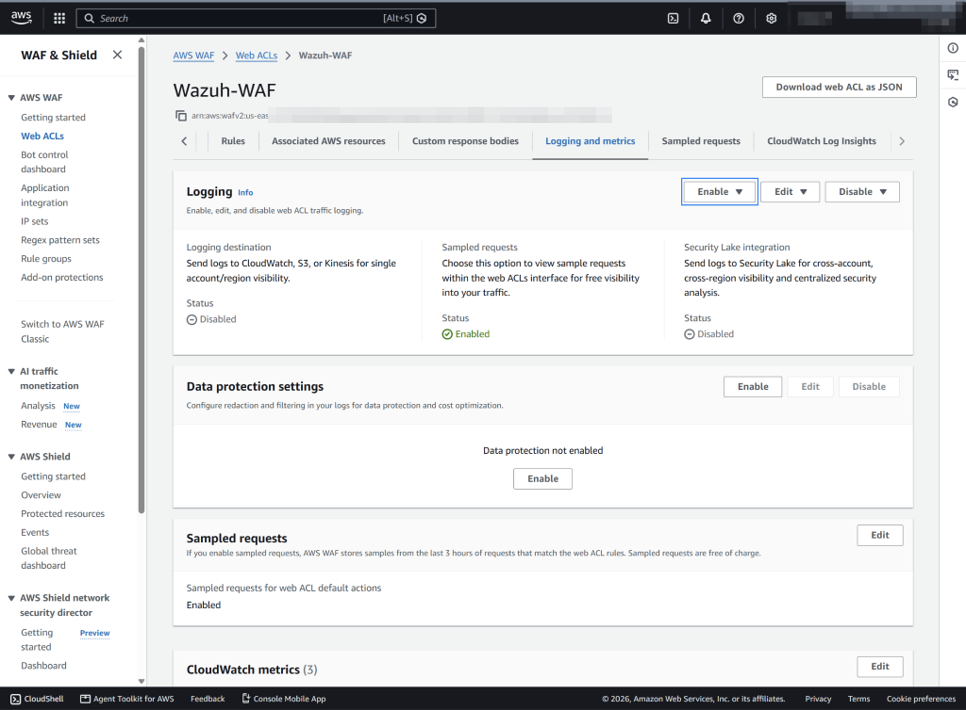Click the centered Enable button under Data protection not enabled
This screenshot has height=710, width=966.
(x=543, y=479)
